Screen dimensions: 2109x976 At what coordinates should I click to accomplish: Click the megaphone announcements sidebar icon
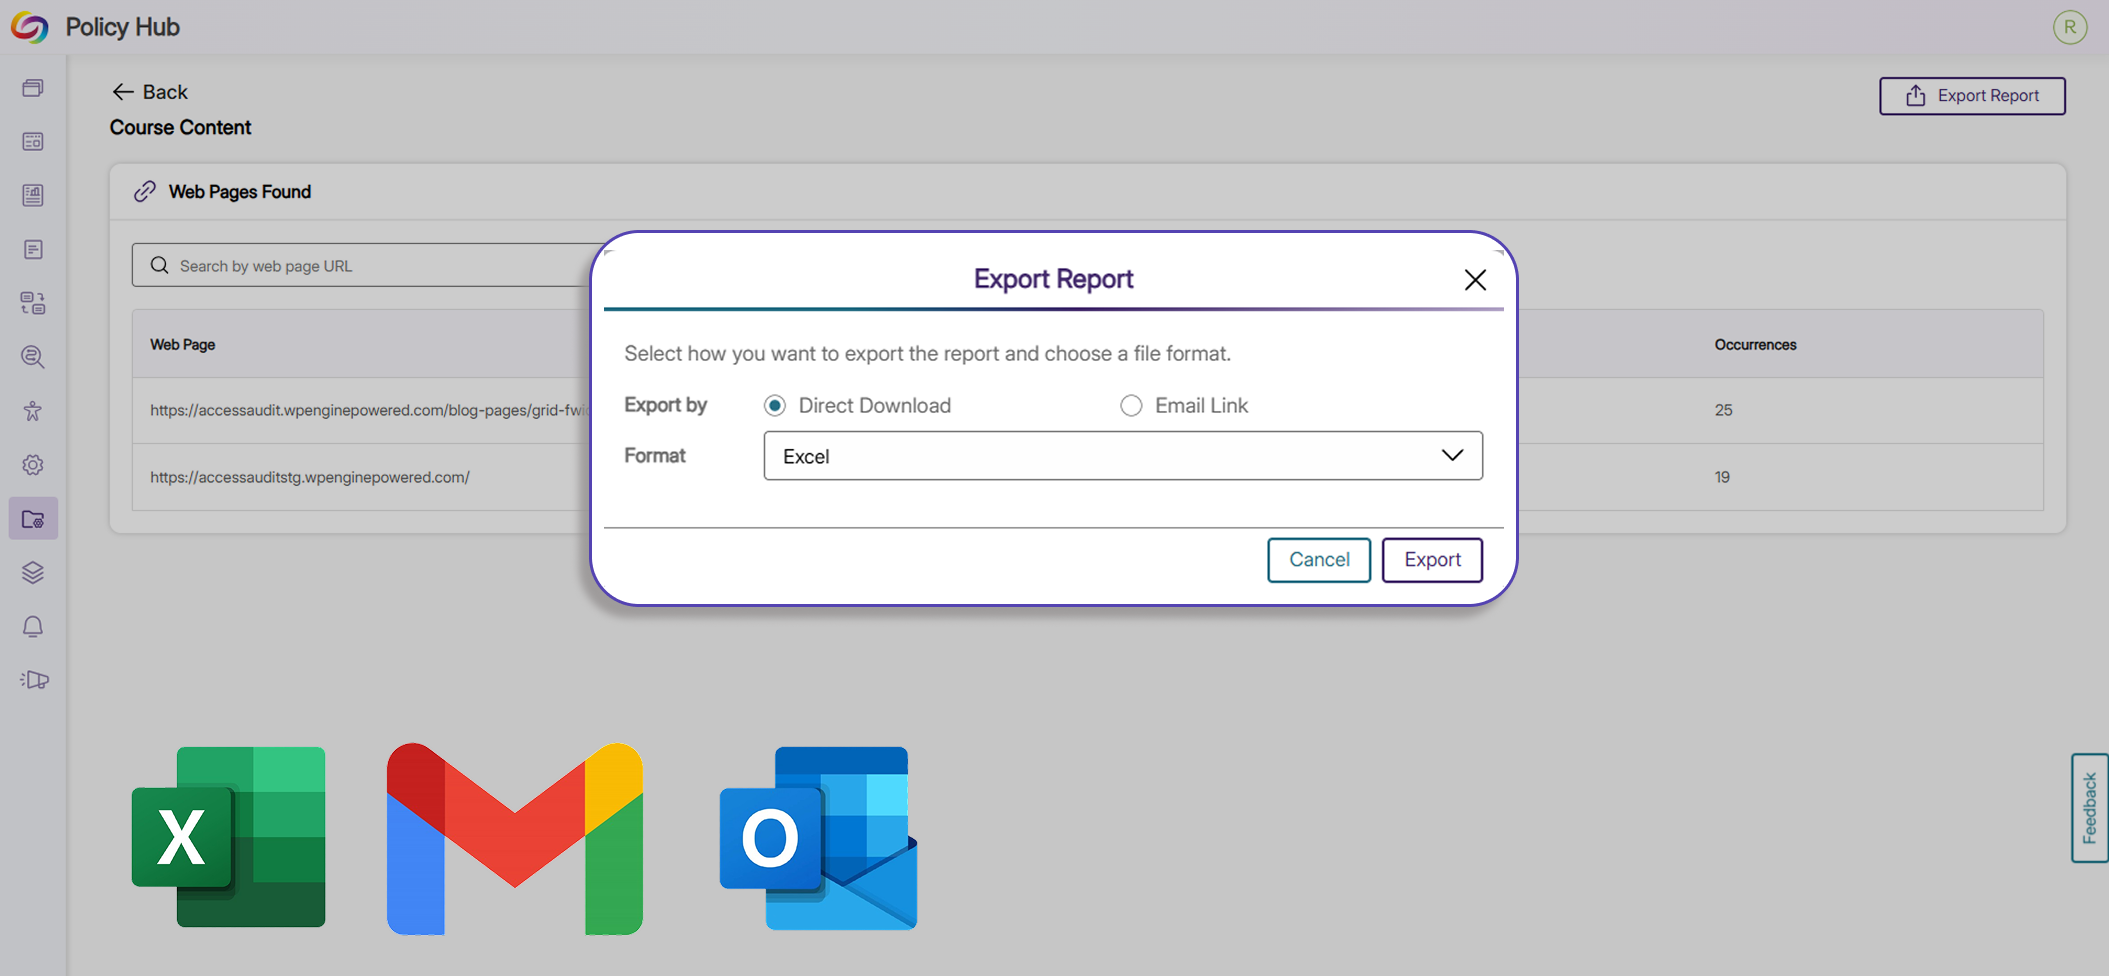[x=34, y=681]
